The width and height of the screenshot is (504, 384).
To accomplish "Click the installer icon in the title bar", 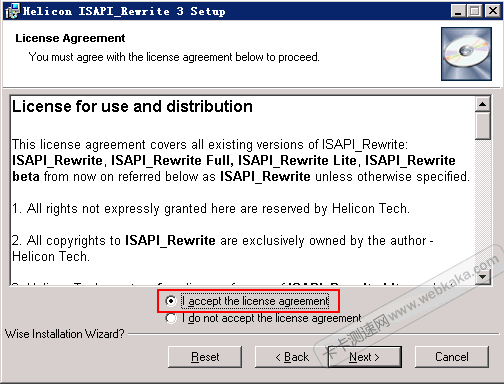I will point(12,11).
